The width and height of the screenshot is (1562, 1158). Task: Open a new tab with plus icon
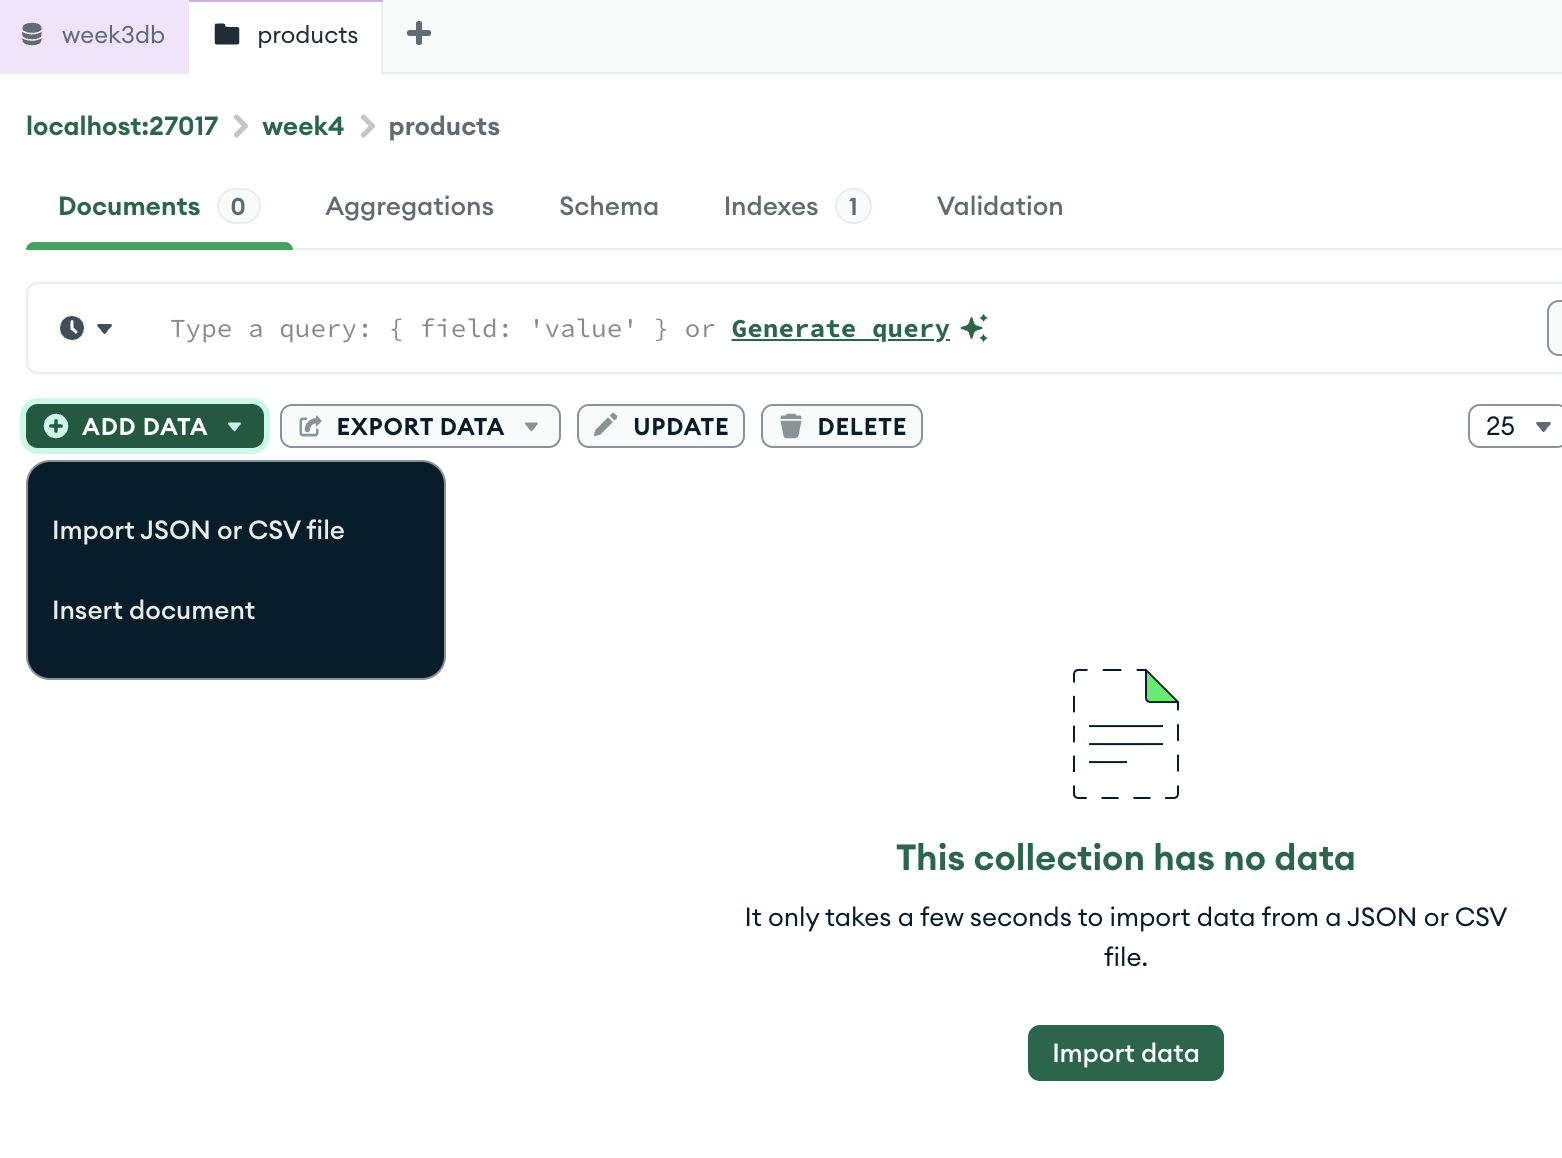tap(419, 34)
